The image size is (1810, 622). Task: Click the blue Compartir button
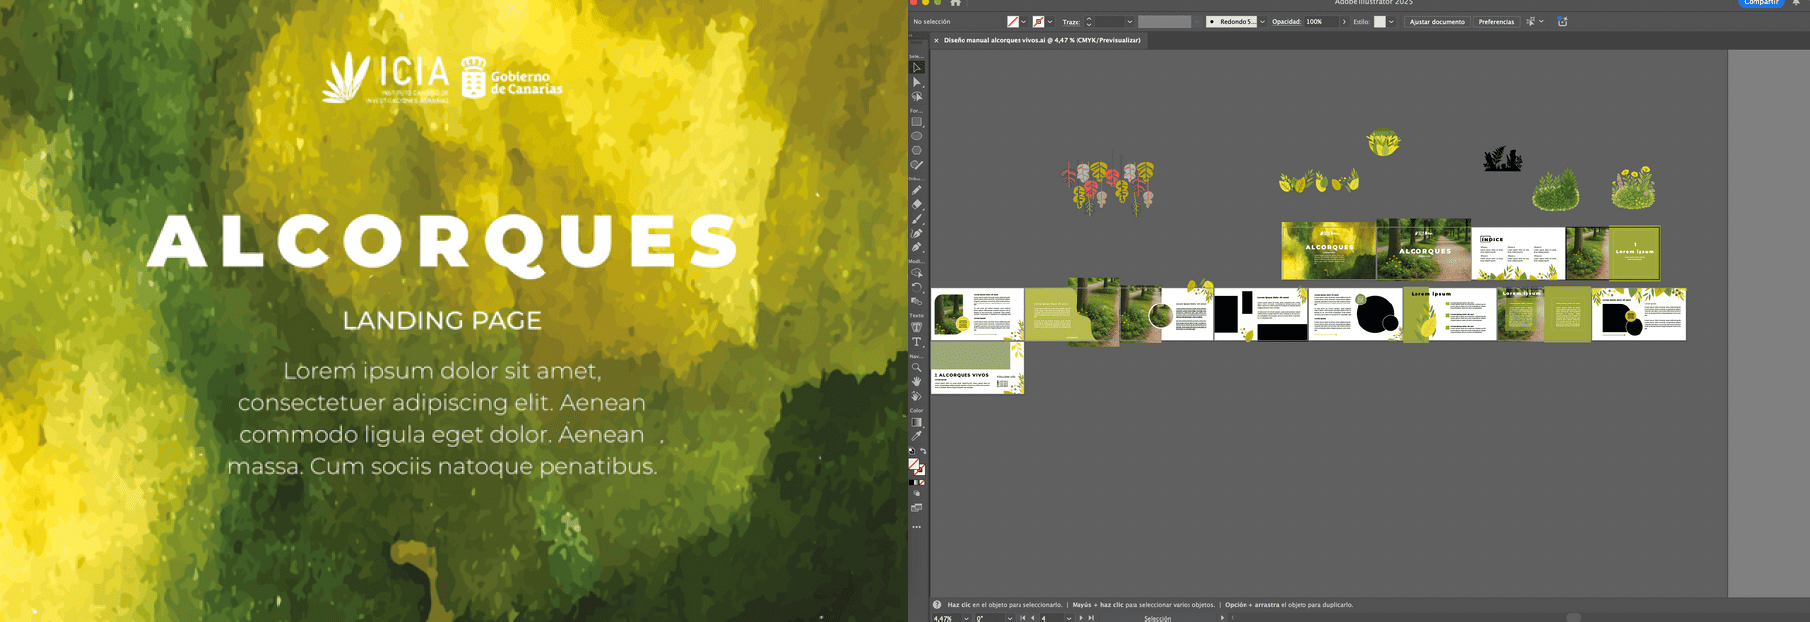coord(1761,3)
